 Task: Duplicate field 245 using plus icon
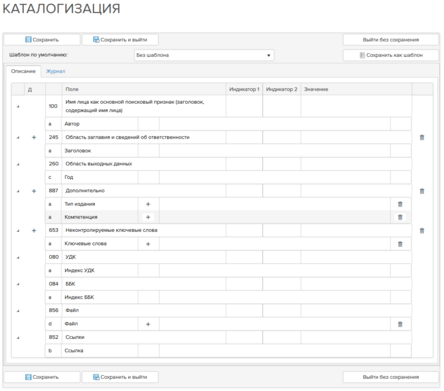34,137
